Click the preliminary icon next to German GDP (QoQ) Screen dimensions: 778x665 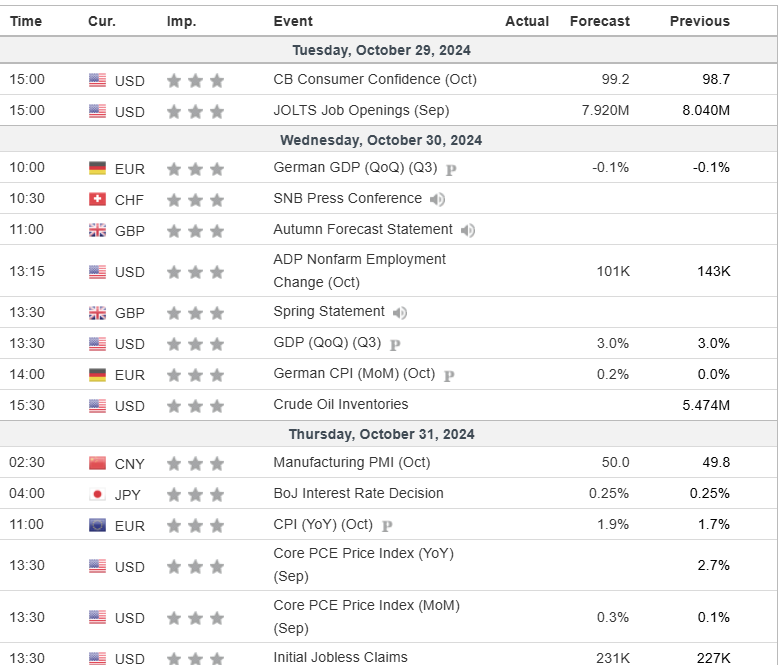pos(451,169)
